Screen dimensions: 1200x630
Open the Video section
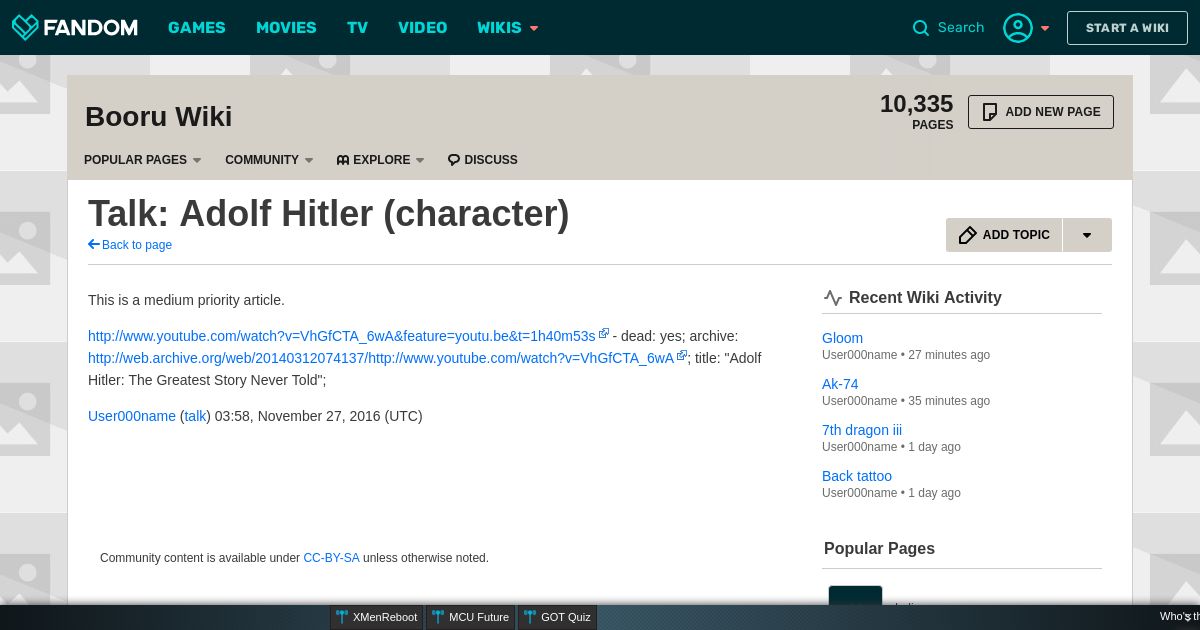click(422, 28)
